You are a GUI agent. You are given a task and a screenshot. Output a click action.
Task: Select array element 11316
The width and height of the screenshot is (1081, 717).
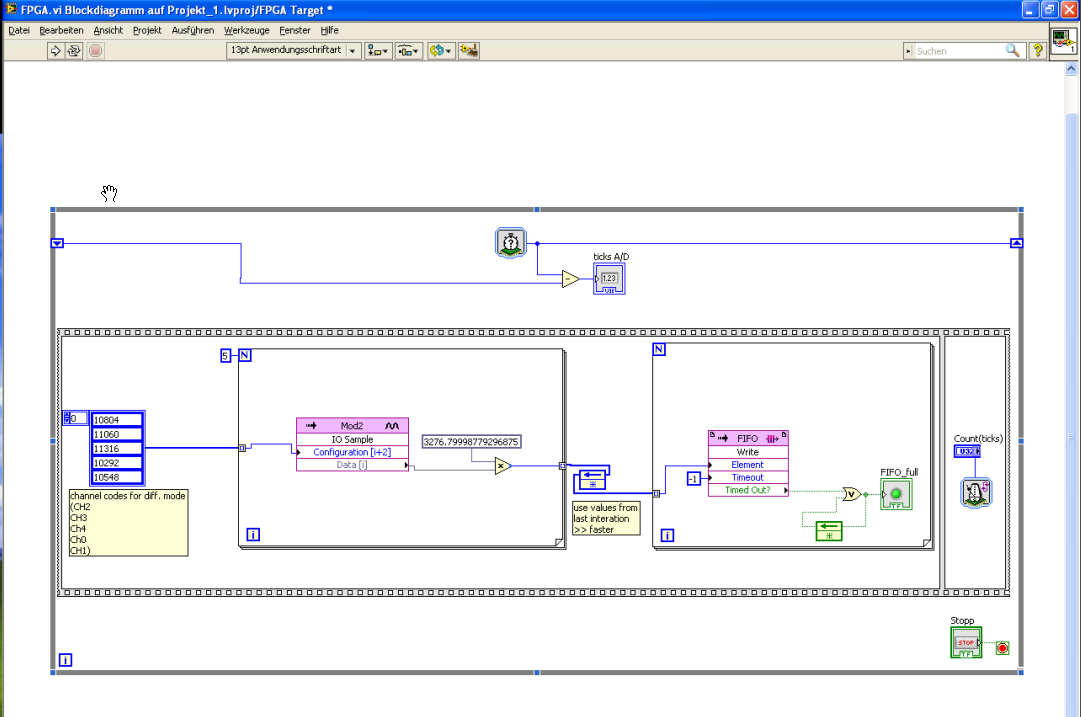tap(117, 449)
